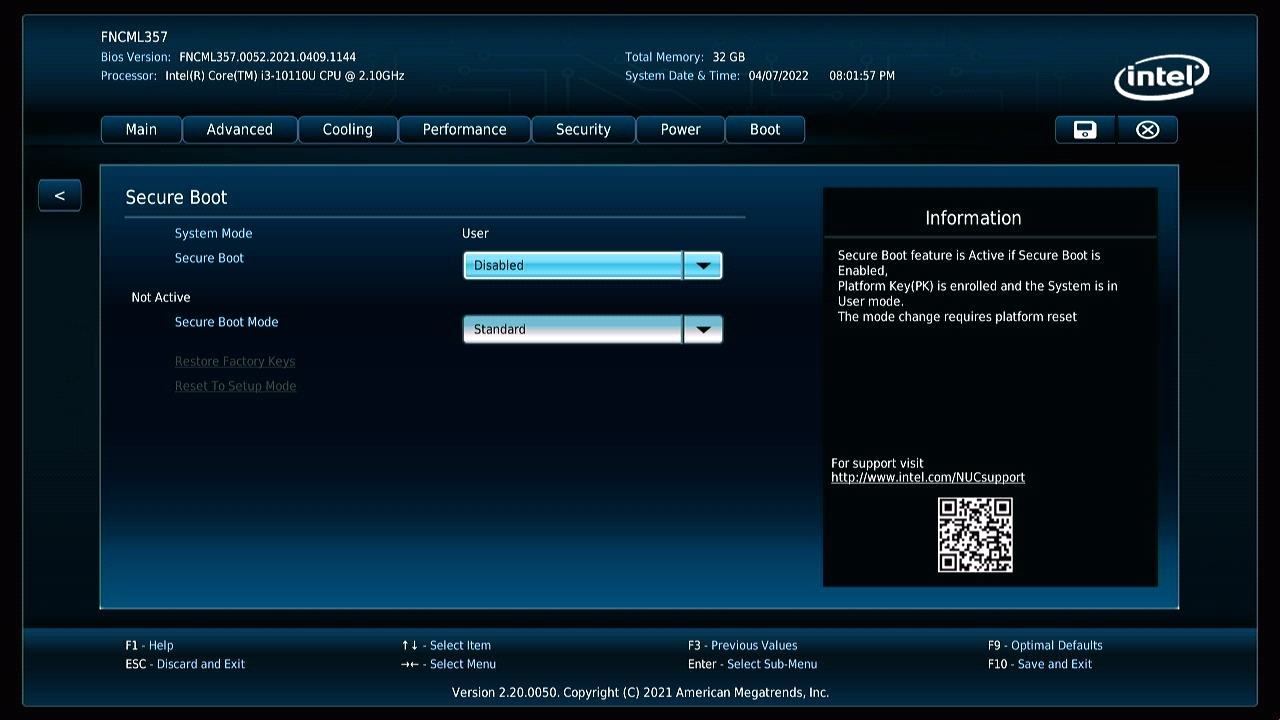Open the Secure Boot dropdown arrow
The image size is (1280, 720).
click(703, 265)
